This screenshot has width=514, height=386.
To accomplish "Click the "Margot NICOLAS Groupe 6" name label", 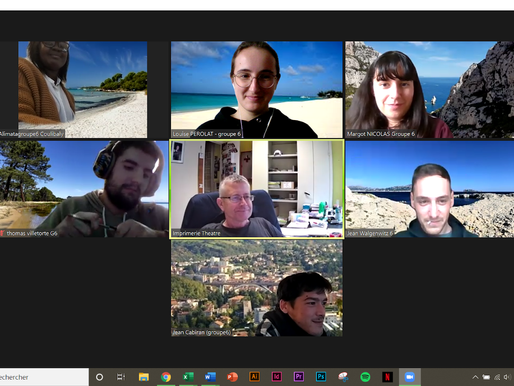I will click(381, 134).
